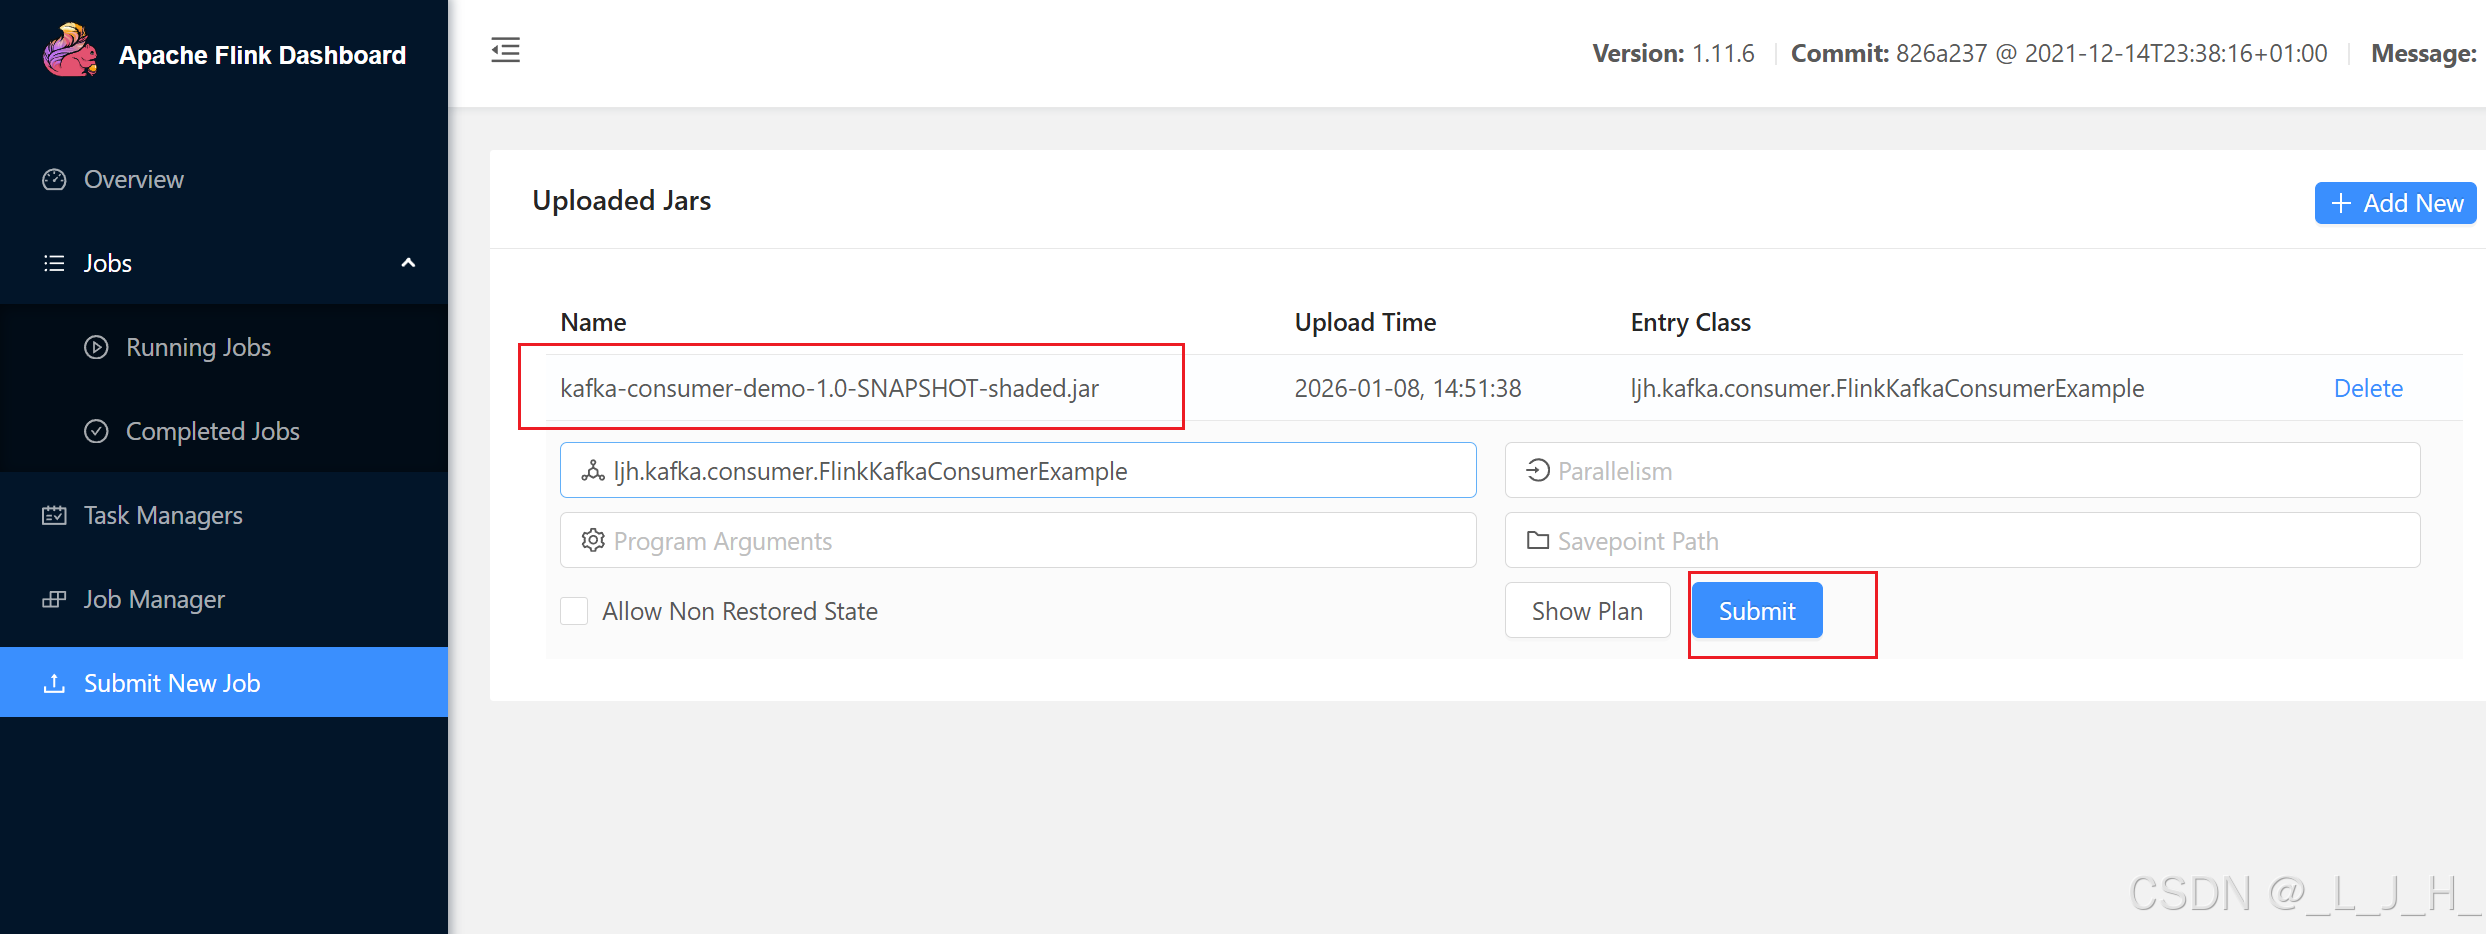
Task: Click the Submit New Job upload icon
Action: coord(54,684)
